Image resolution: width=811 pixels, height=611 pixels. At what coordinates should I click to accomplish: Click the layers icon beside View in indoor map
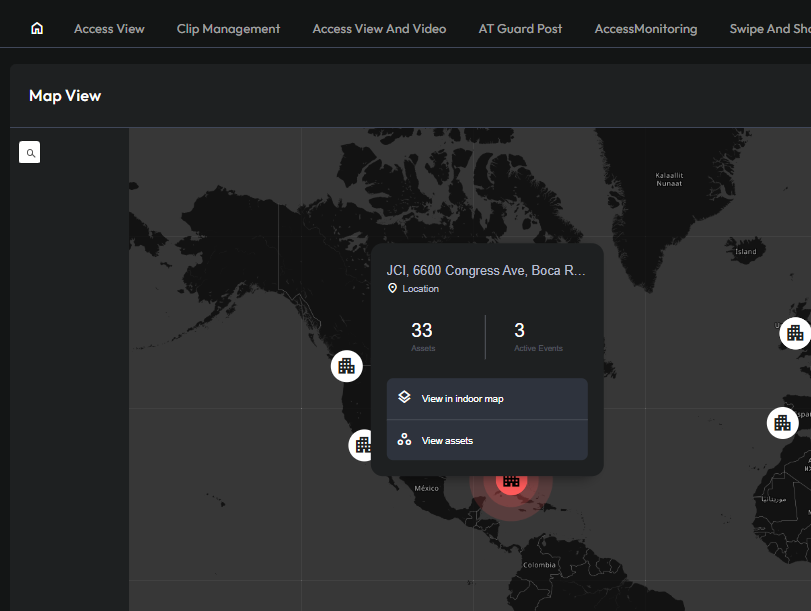[404, 397]
